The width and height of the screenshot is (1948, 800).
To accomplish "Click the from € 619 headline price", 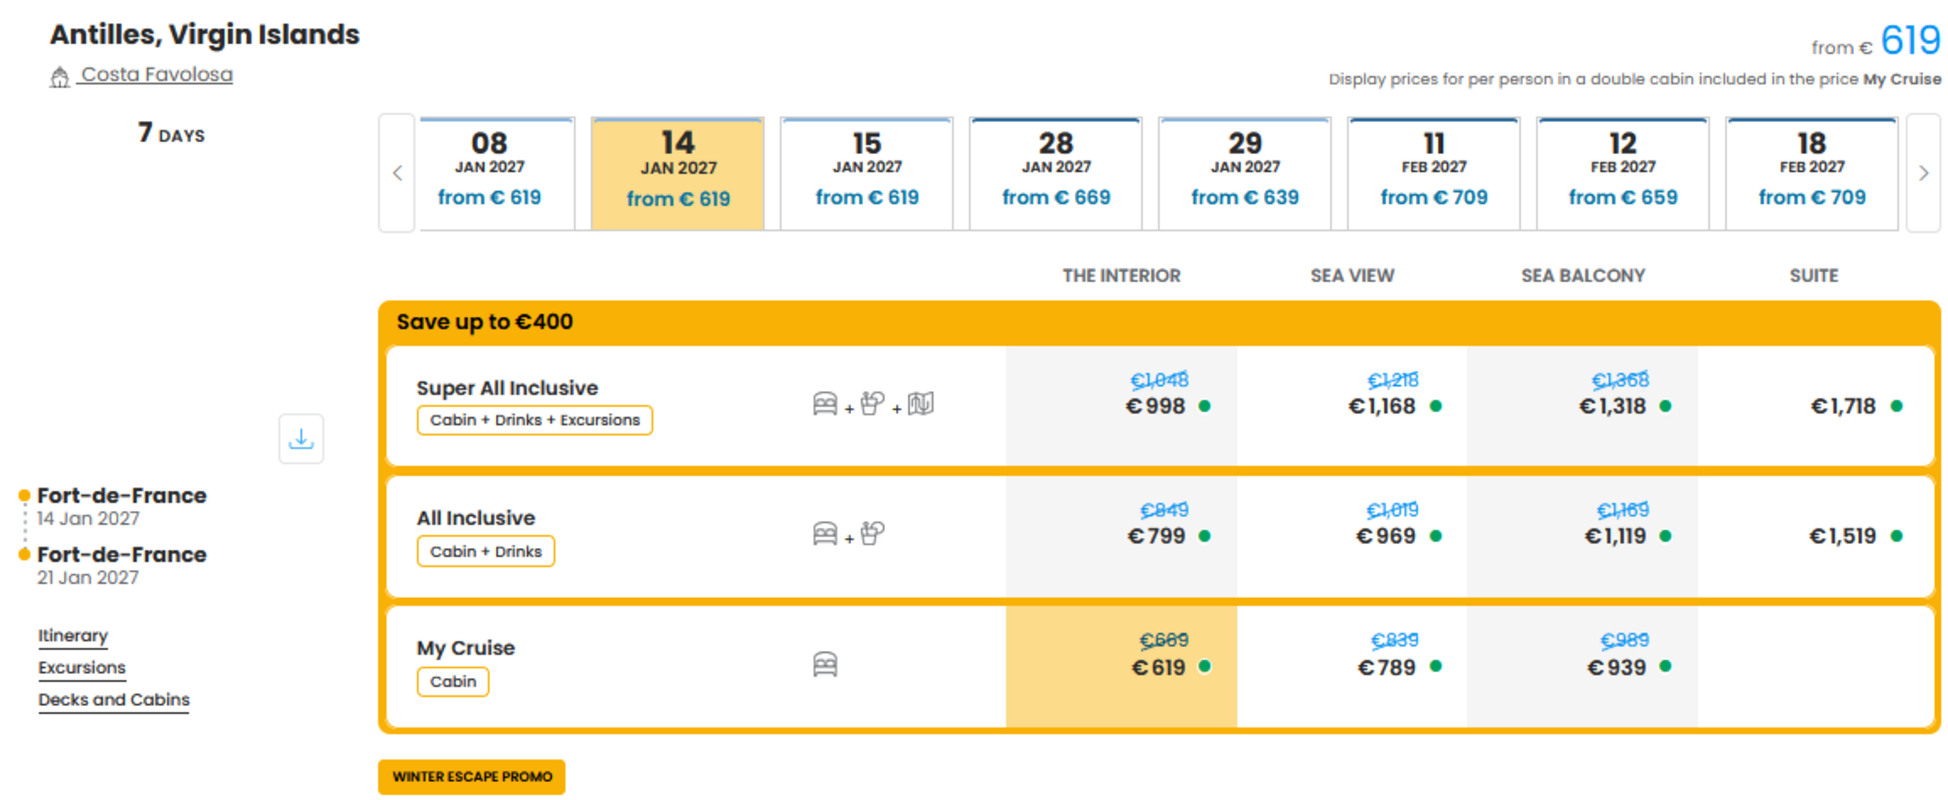I will 1876,42.
